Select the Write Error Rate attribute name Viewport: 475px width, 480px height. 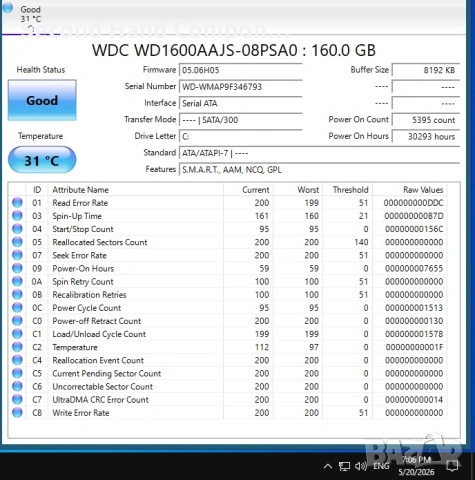click(81, 413)
